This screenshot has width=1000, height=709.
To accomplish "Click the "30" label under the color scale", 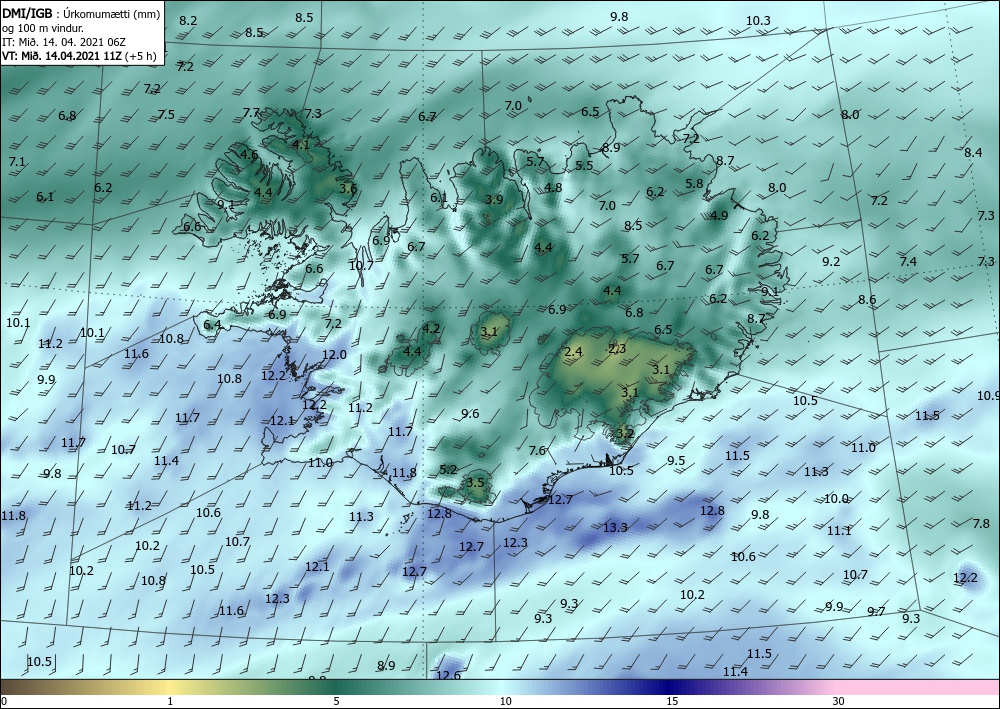I will click(x=839, y=701).
